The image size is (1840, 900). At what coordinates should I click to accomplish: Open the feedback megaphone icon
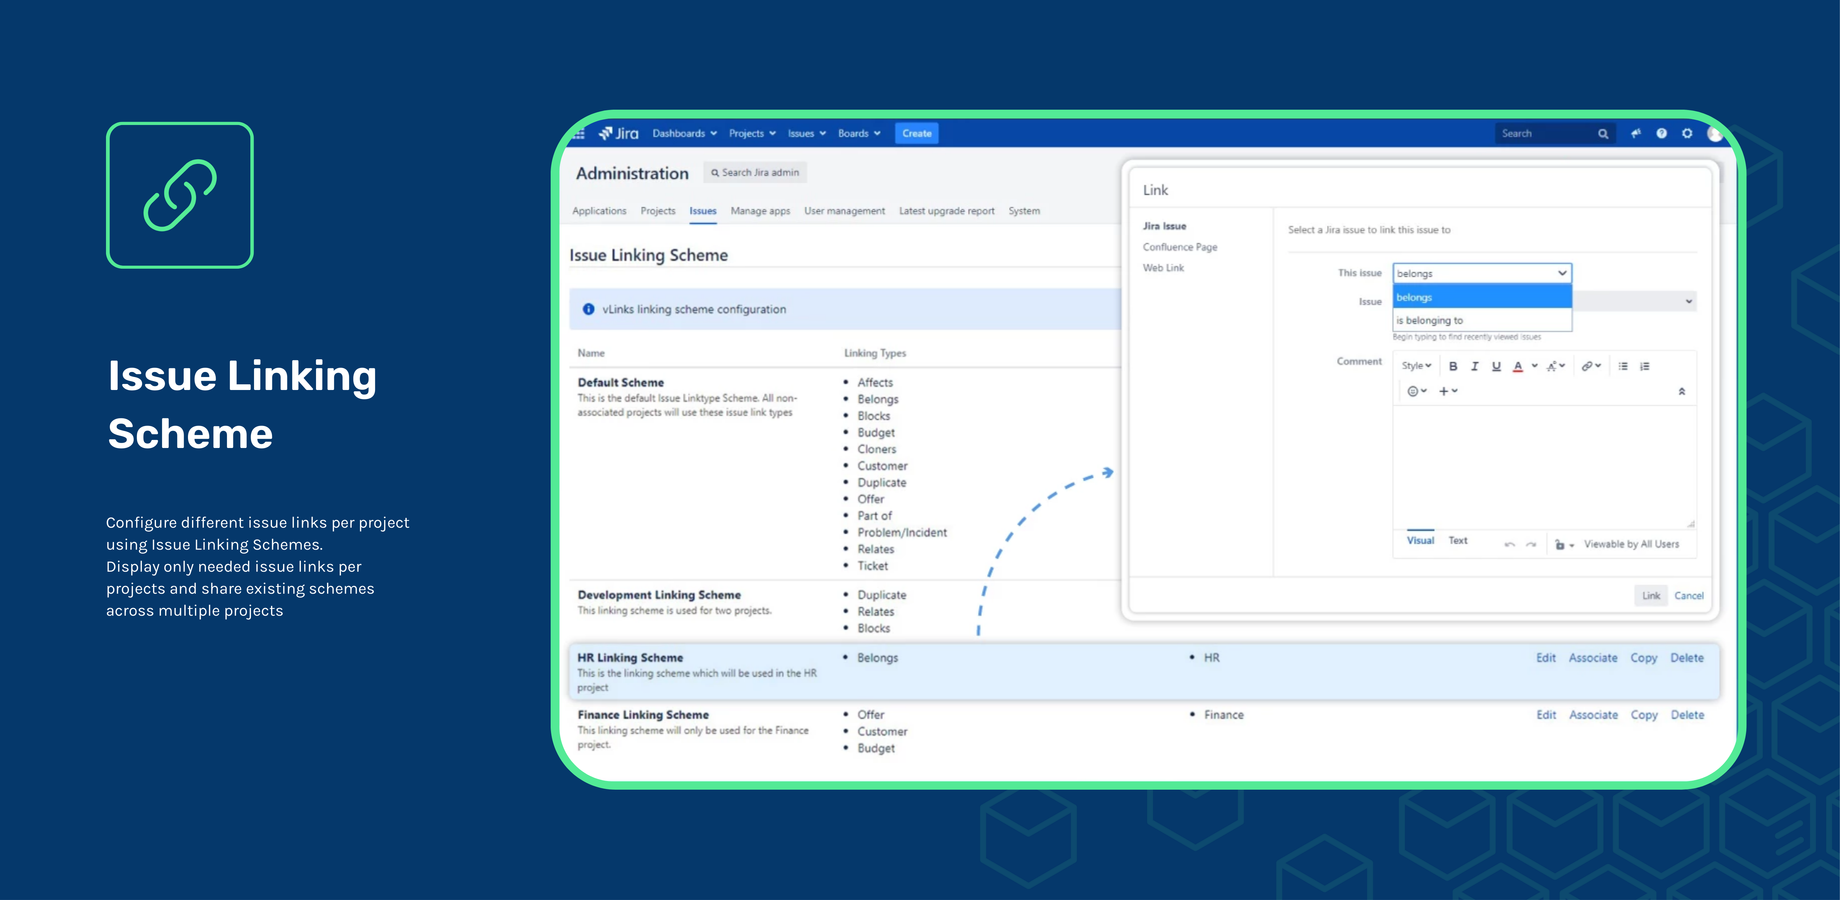click(1636, 133)
